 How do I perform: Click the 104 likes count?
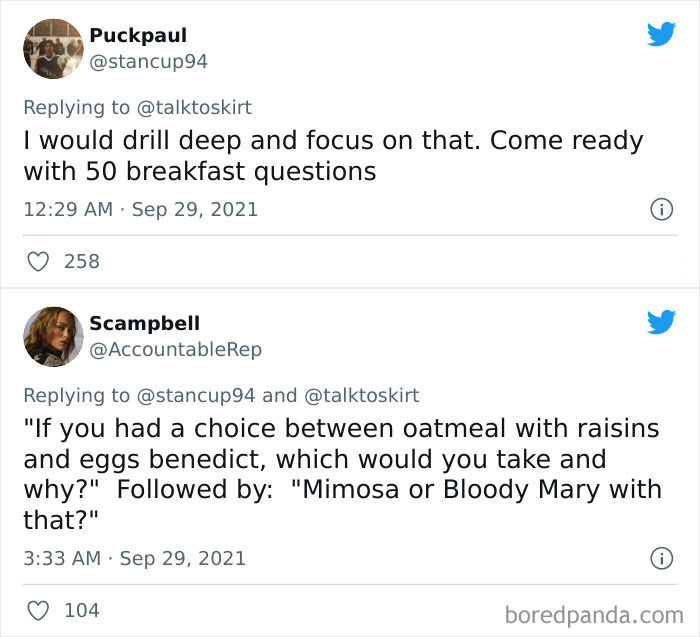[81, 609]
